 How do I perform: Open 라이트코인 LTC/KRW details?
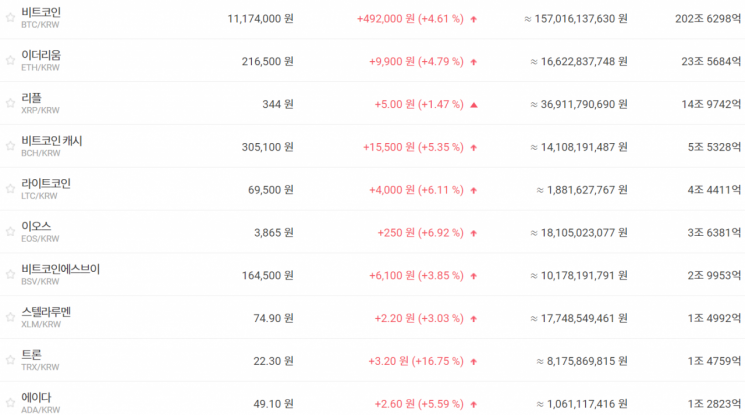tap(46, 184)
